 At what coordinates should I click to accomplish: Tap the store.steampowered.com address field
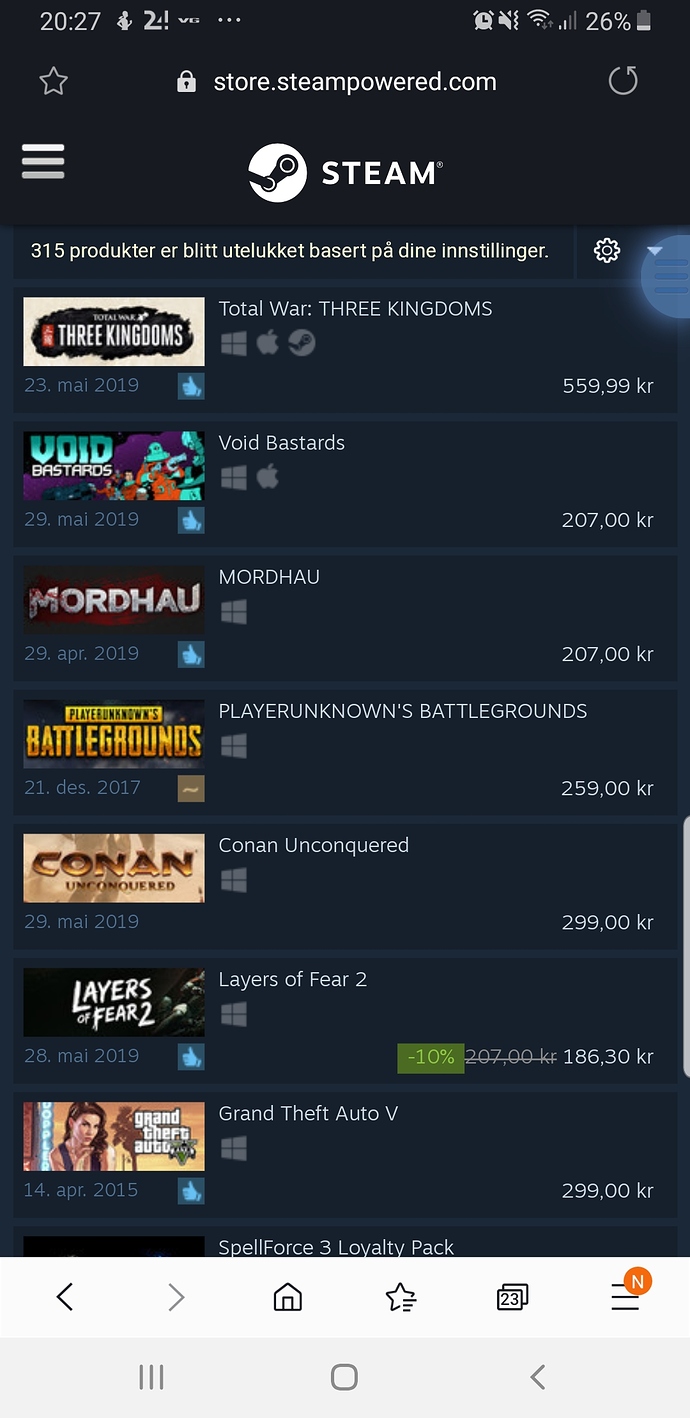tap(355, 82)
